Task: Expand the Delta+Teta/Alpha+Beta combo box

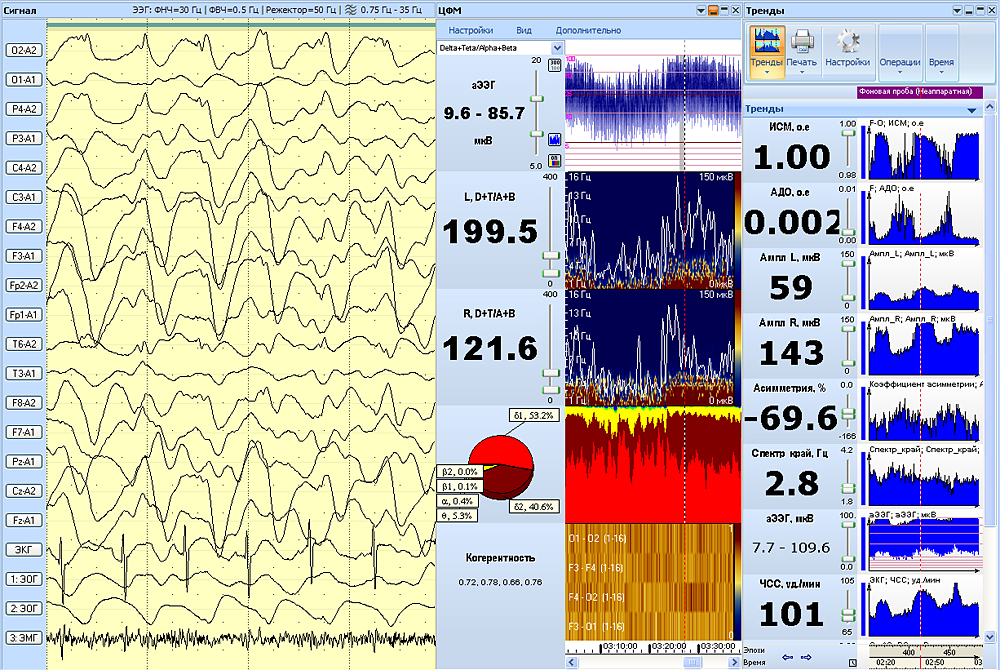Action: 557,48
